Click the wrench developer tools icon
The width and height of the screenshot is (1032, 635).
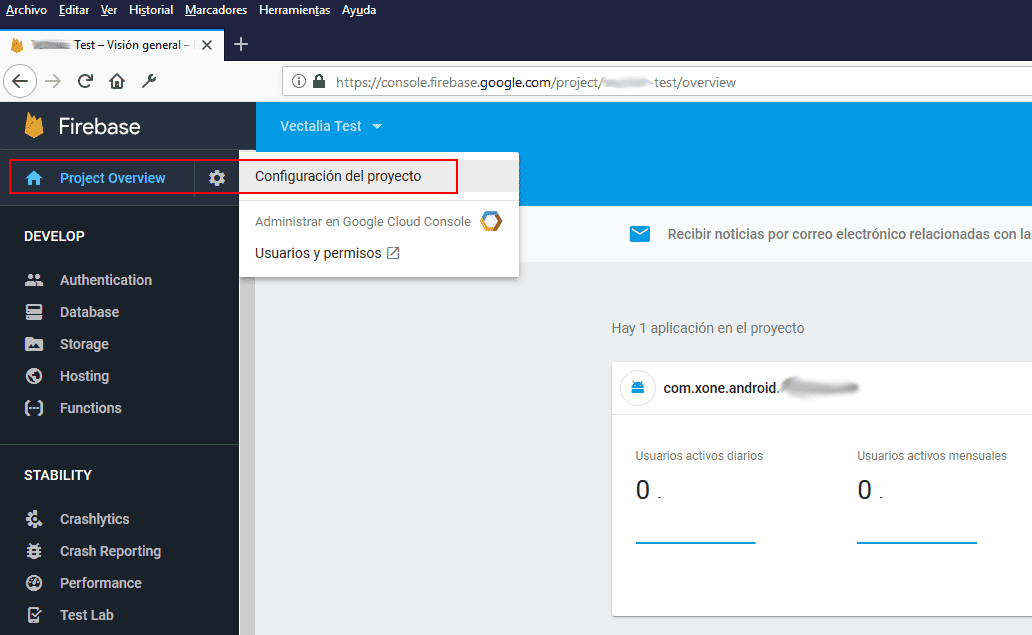tap(149, 81)
